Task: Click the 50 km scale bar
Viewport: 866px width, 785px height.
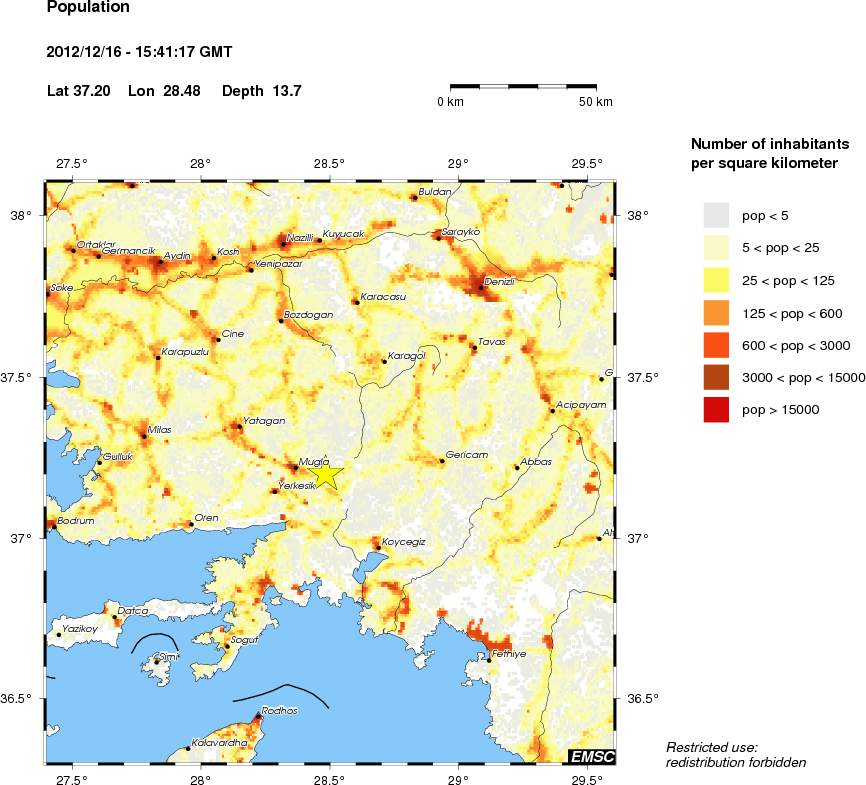Action: (523, 88)
